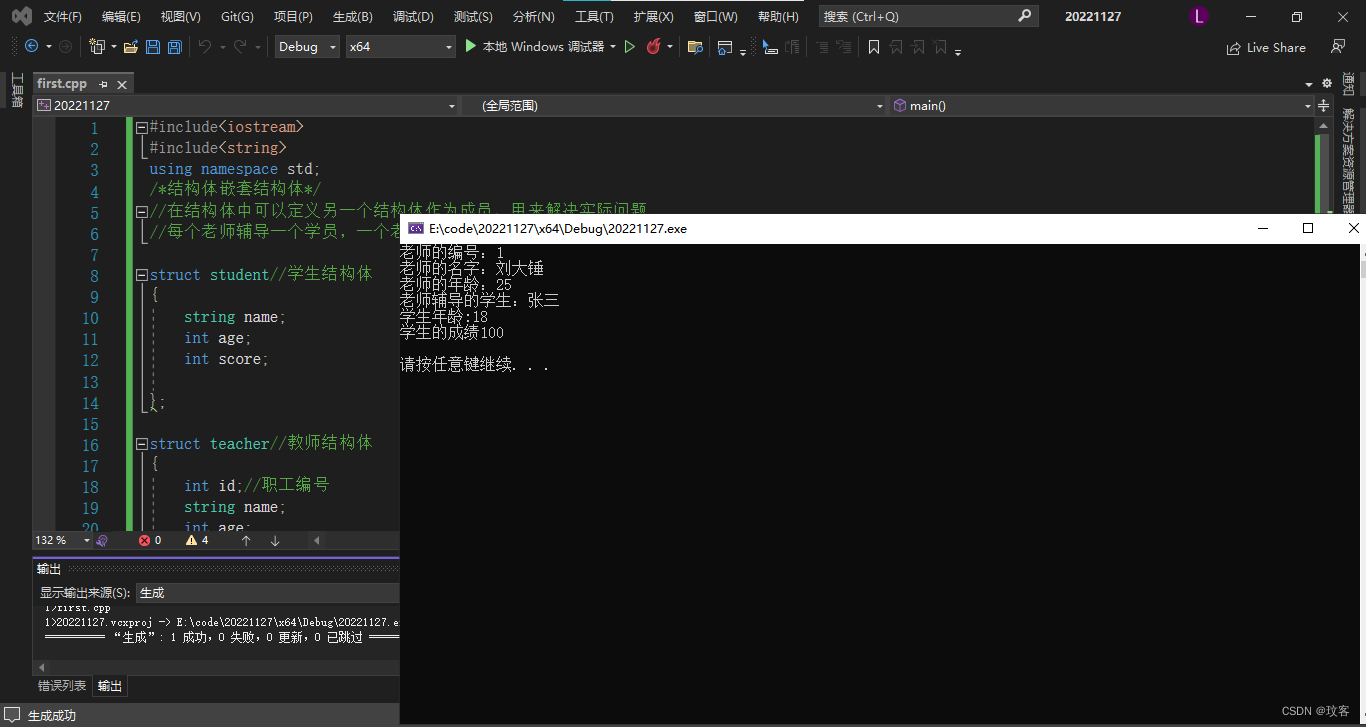Close the first.cpp tab

tap(122, 84)
